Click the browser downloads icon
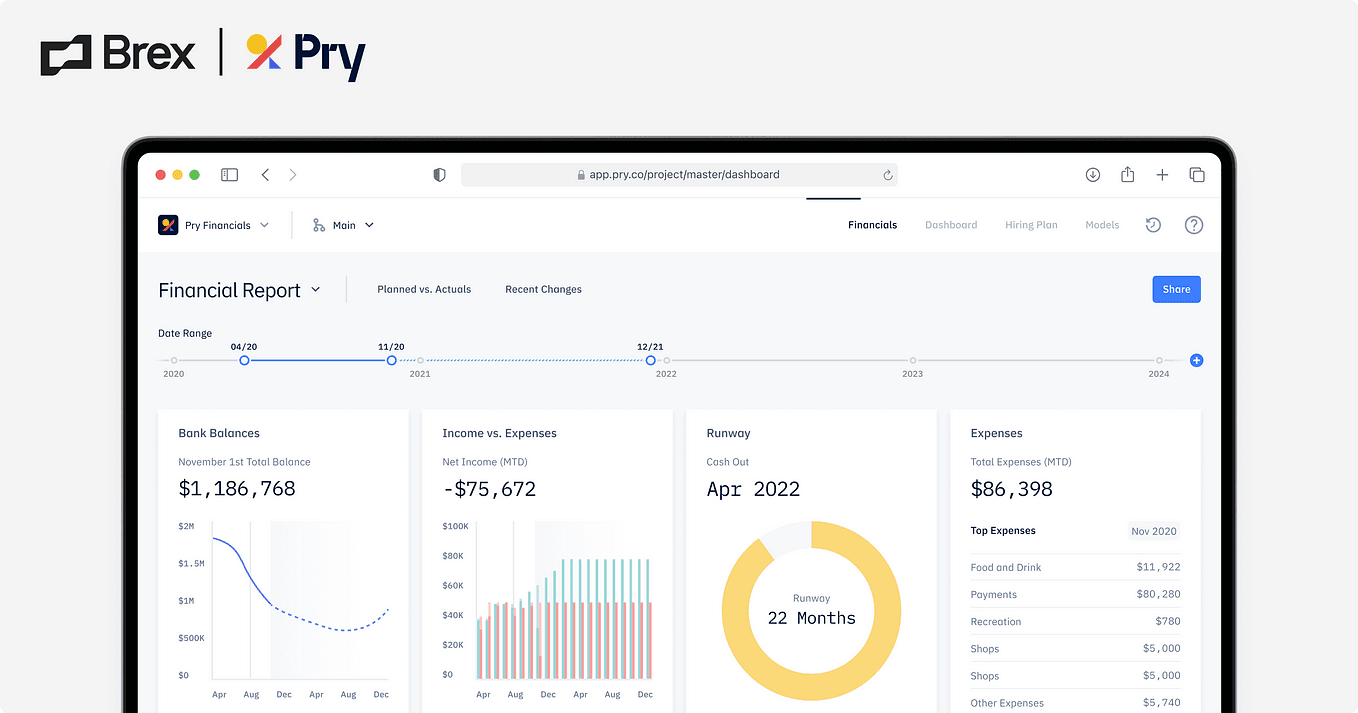The height and width of the screenshot is (713, 1358). tap(1092, 174)
